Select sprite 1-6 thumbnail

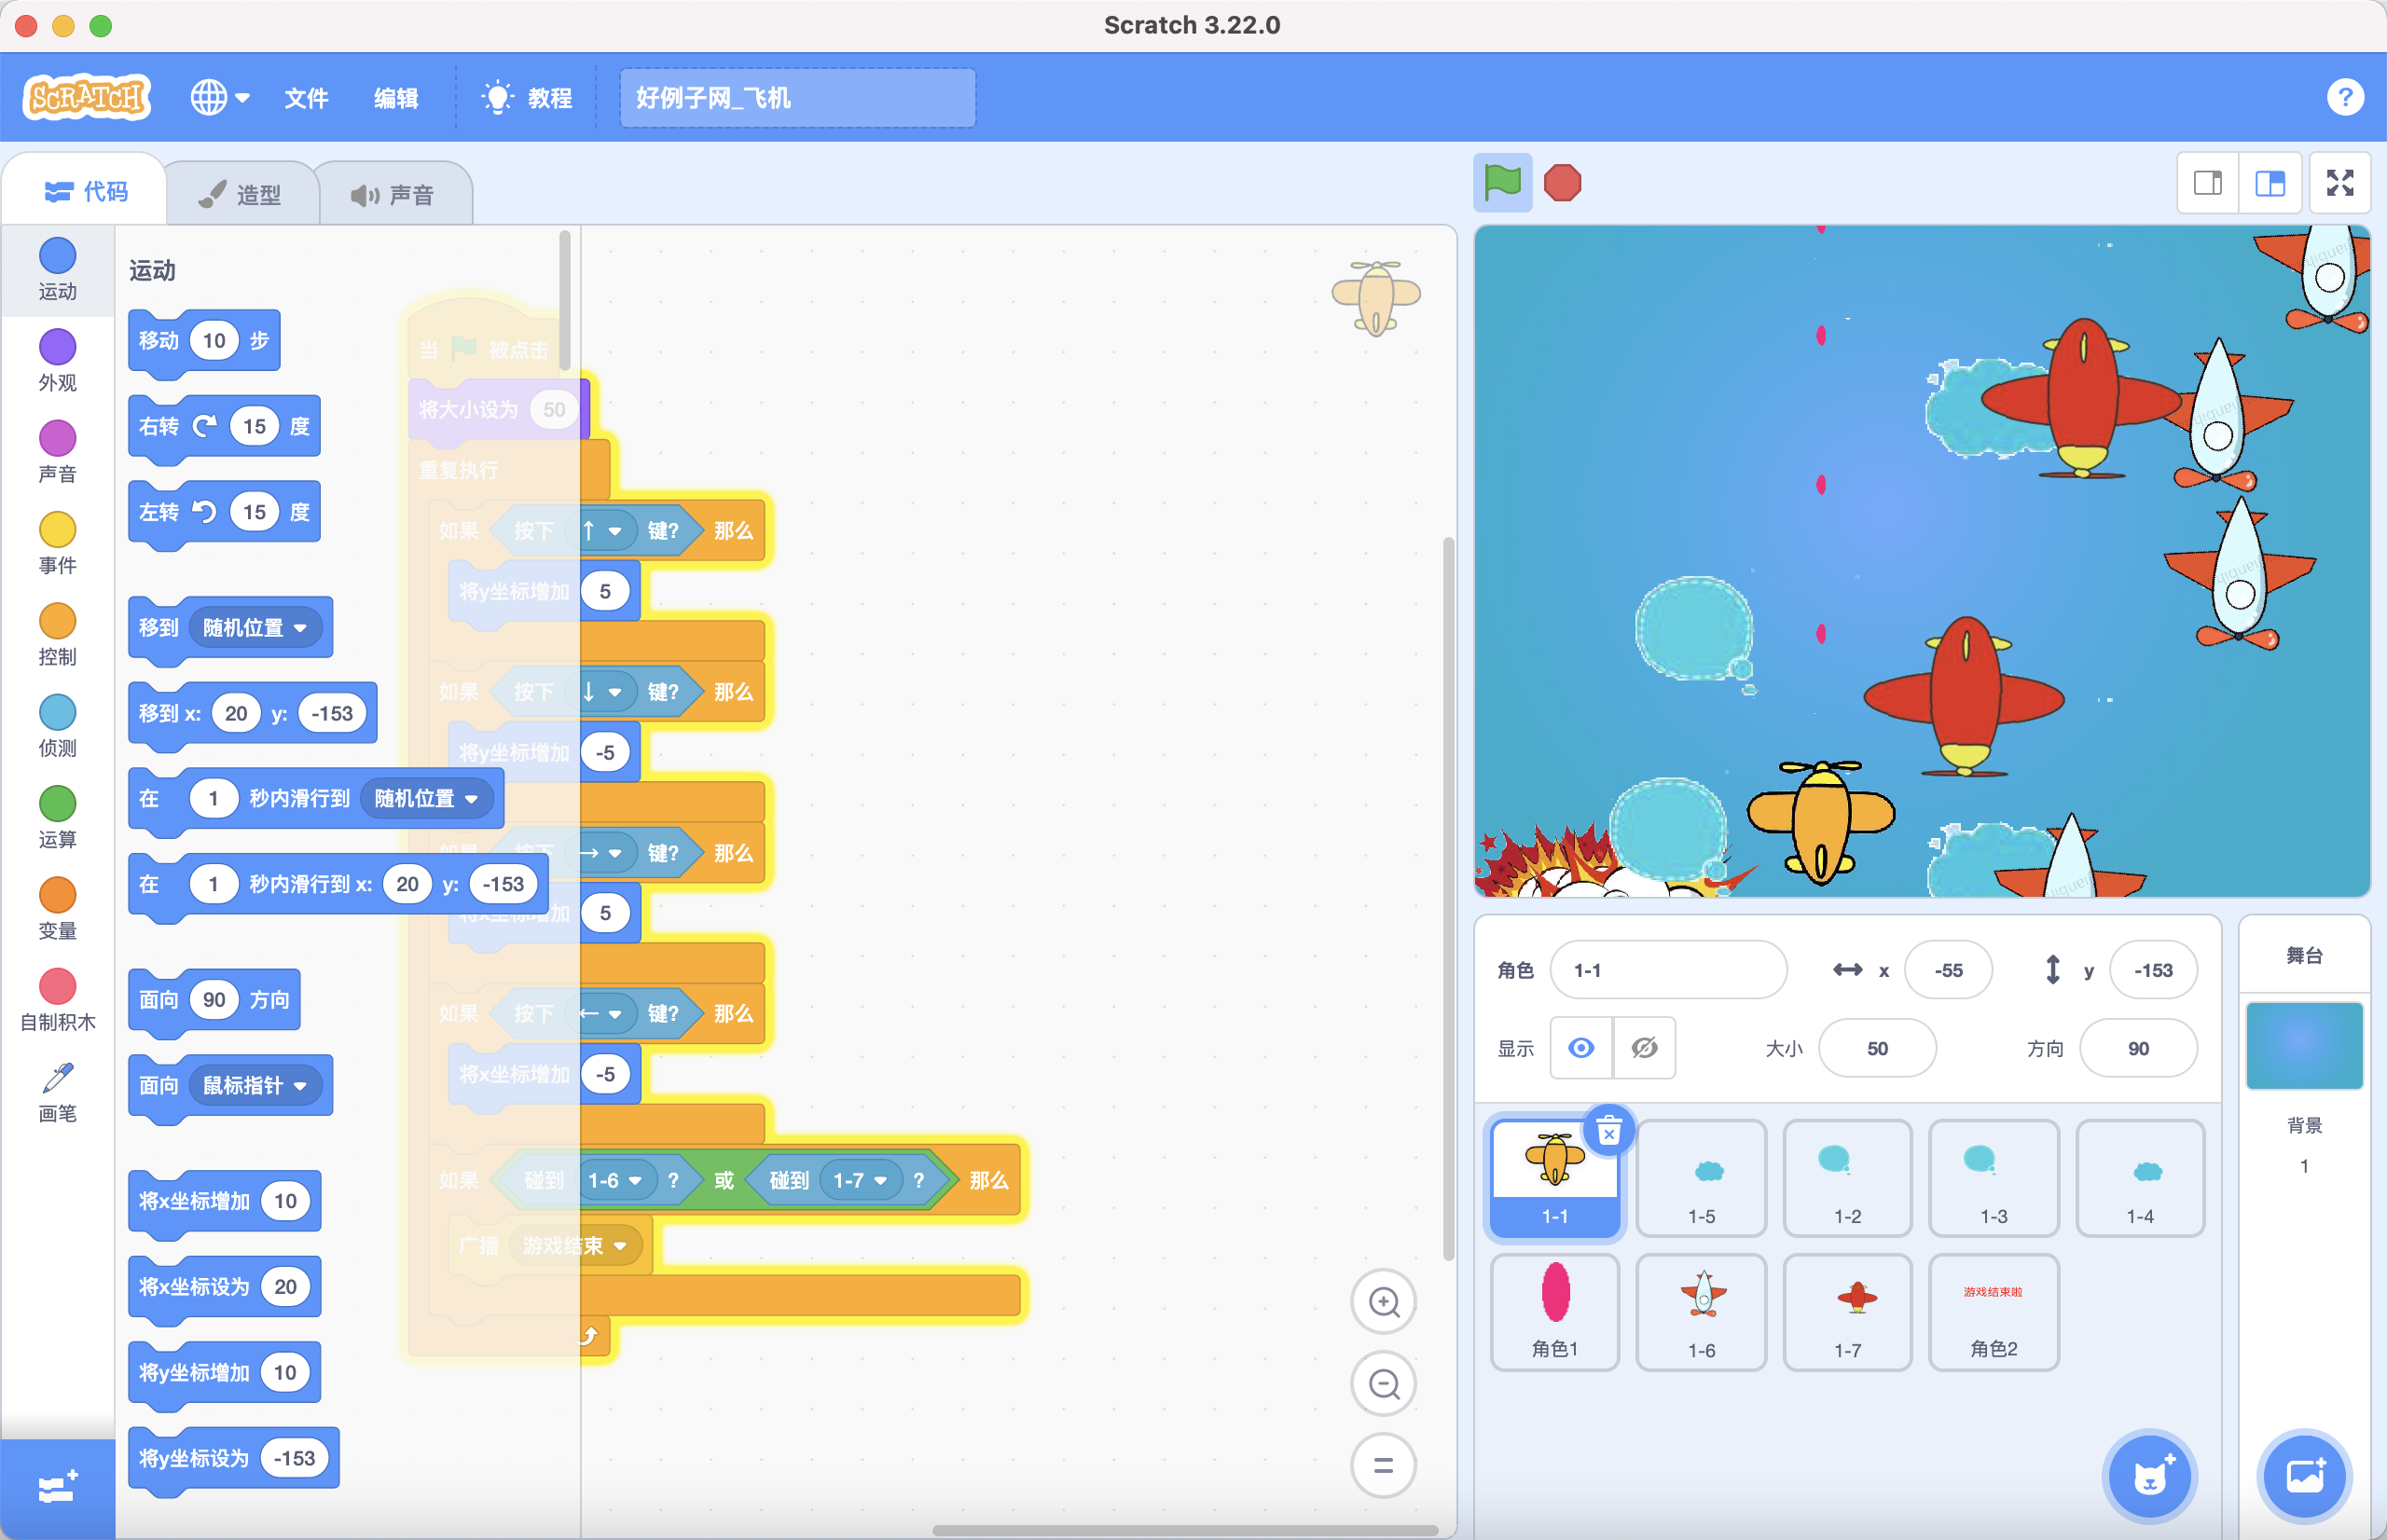tap(1701, 1311)
